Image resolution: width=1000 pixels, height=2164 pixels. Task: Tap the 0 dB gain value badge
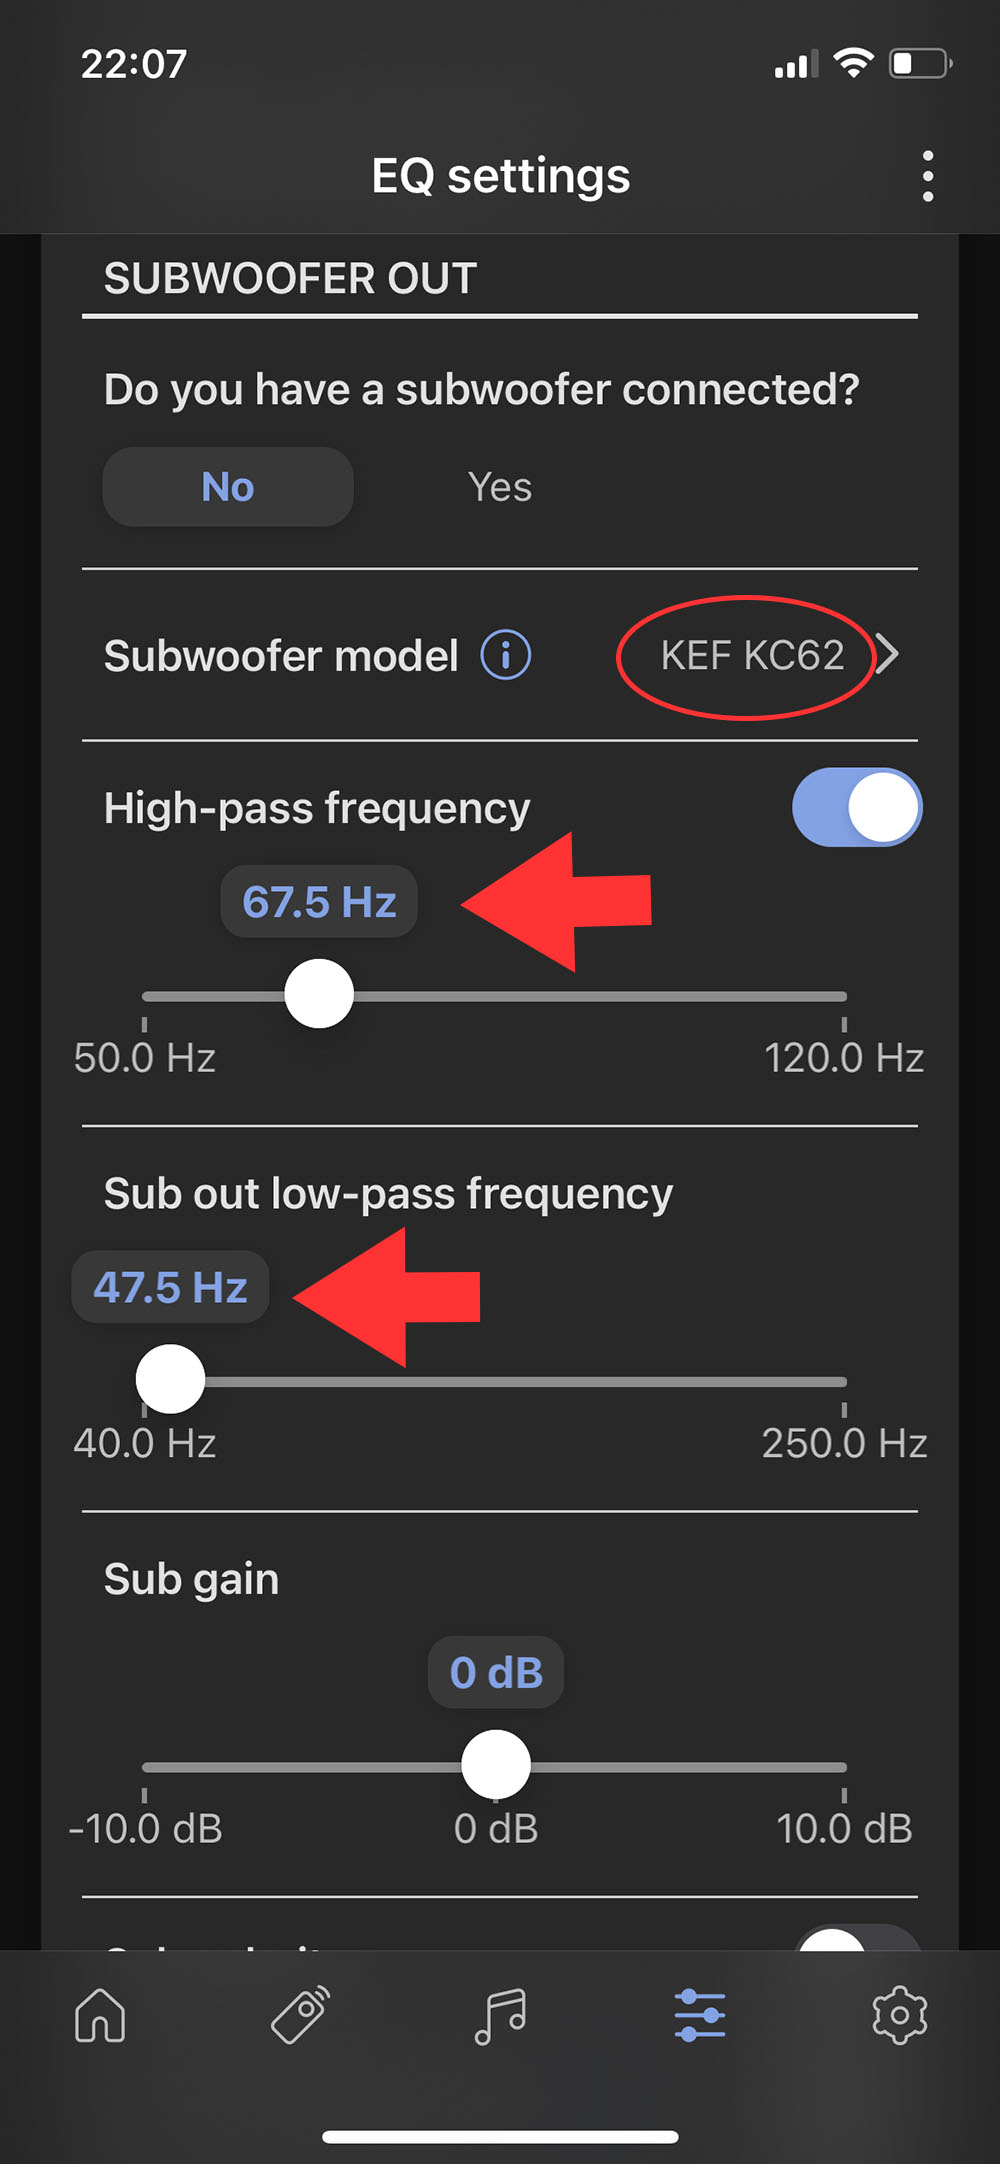tap(496, 1672)
